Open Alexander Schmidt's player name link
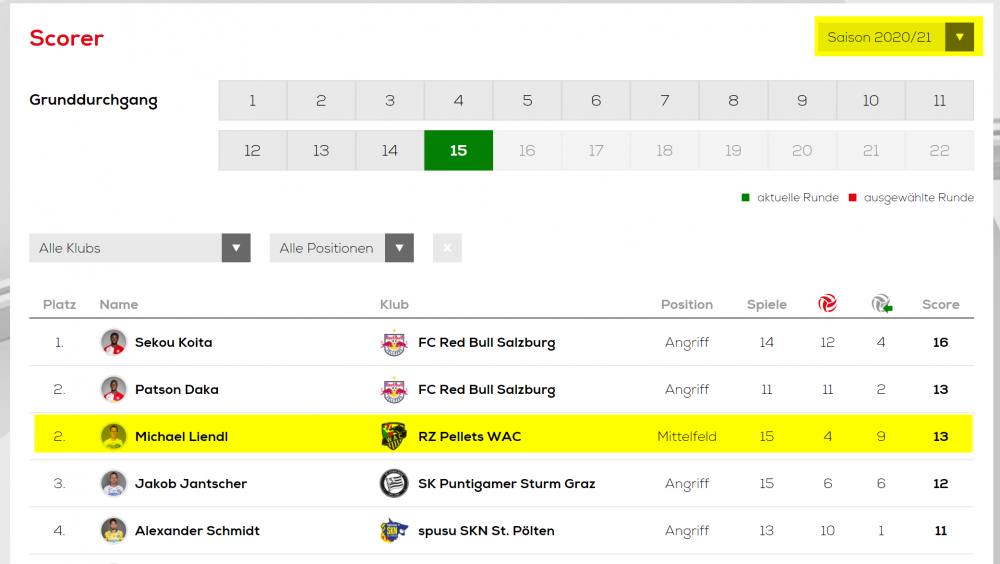1000x564 pixels. point(197,531)
